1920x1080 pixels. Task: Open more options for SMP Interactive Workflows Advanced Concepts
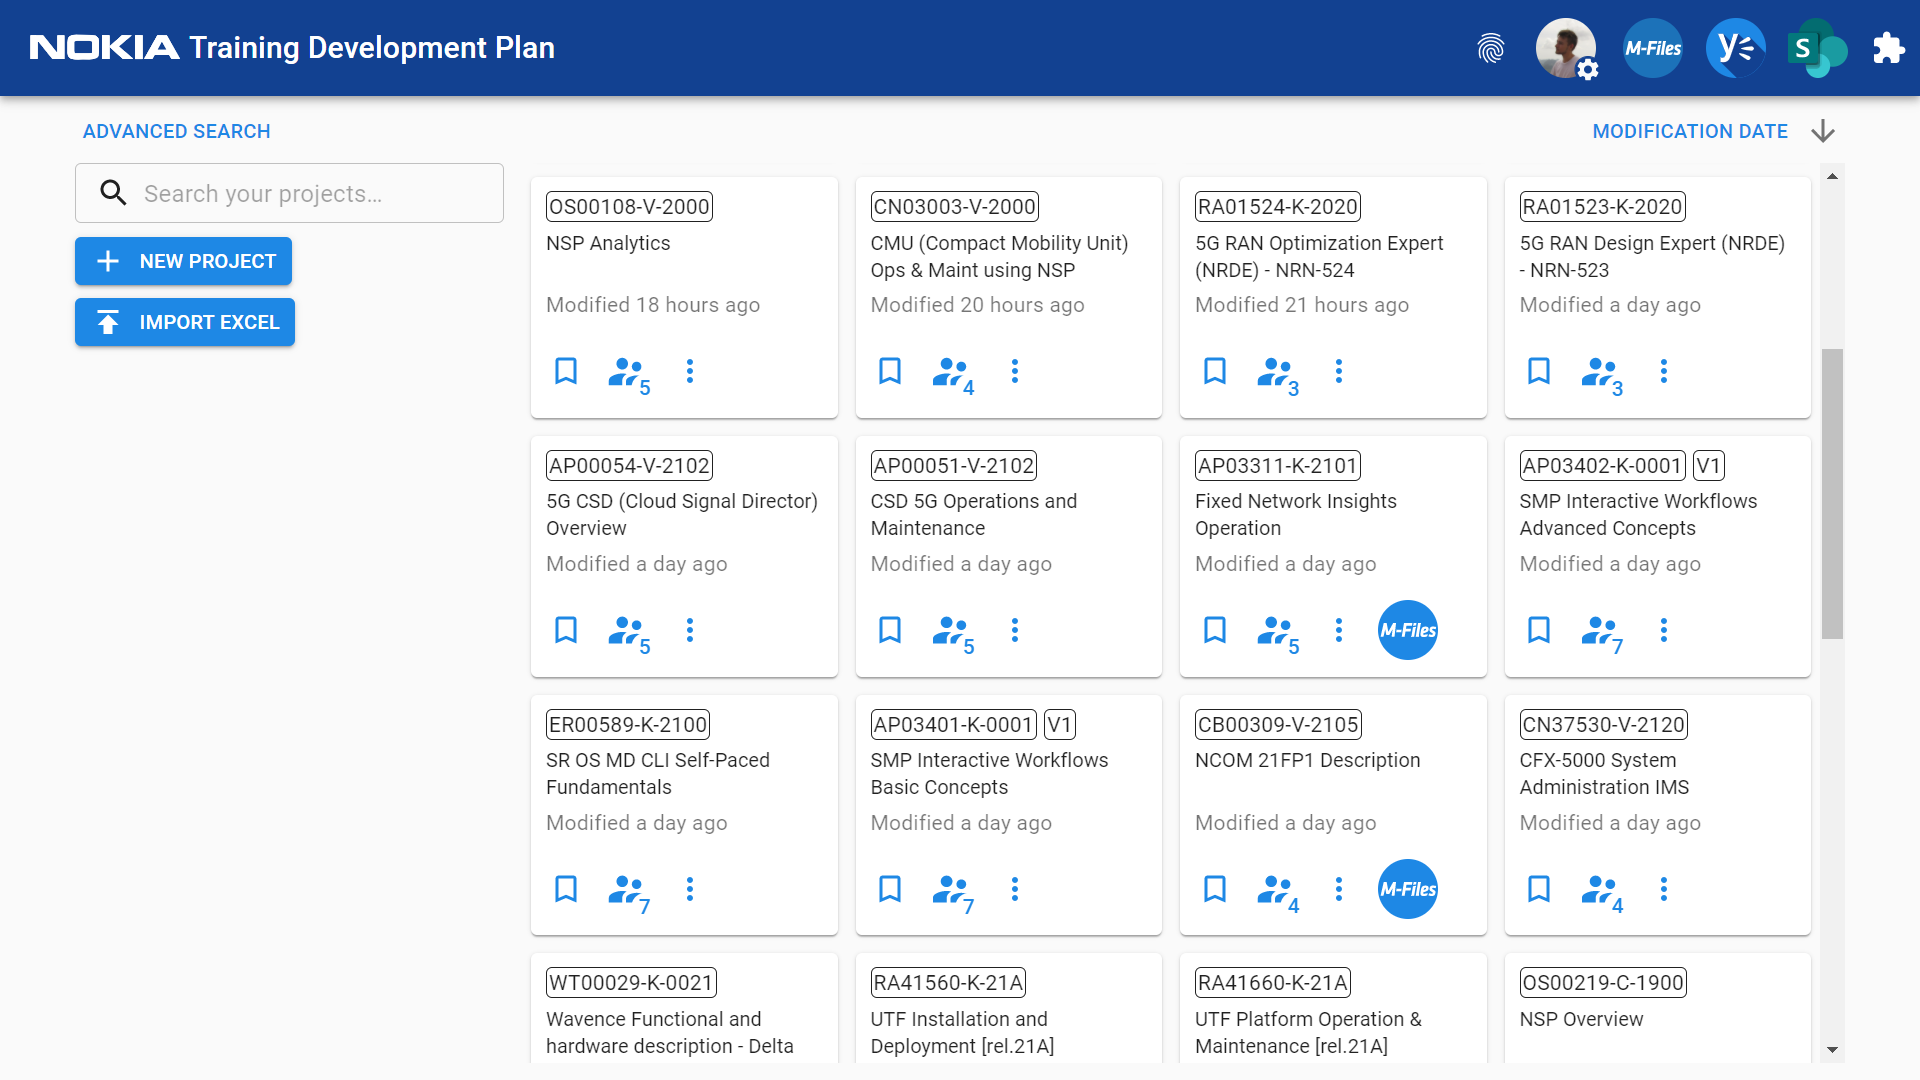pyautogui.click(x=1664, y=630)
